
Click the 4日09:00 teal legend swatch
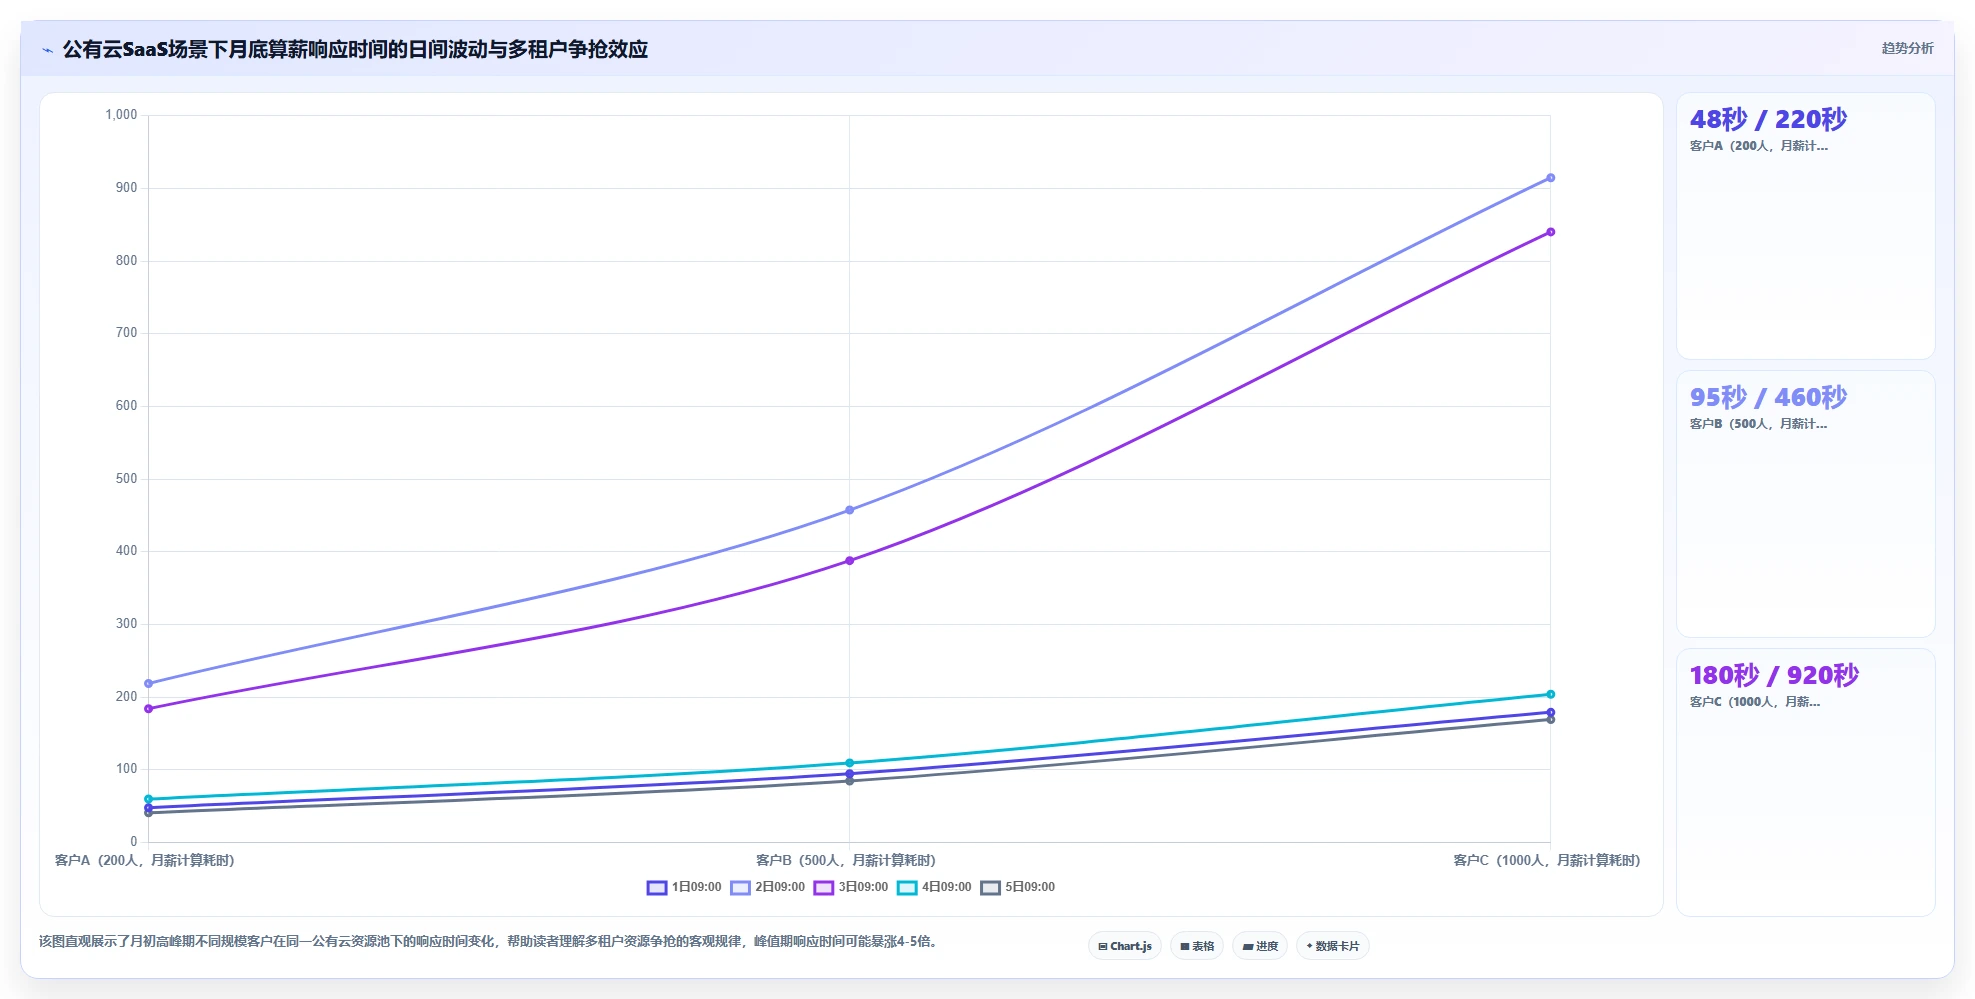pyautogui.click(x=907, y=887)
